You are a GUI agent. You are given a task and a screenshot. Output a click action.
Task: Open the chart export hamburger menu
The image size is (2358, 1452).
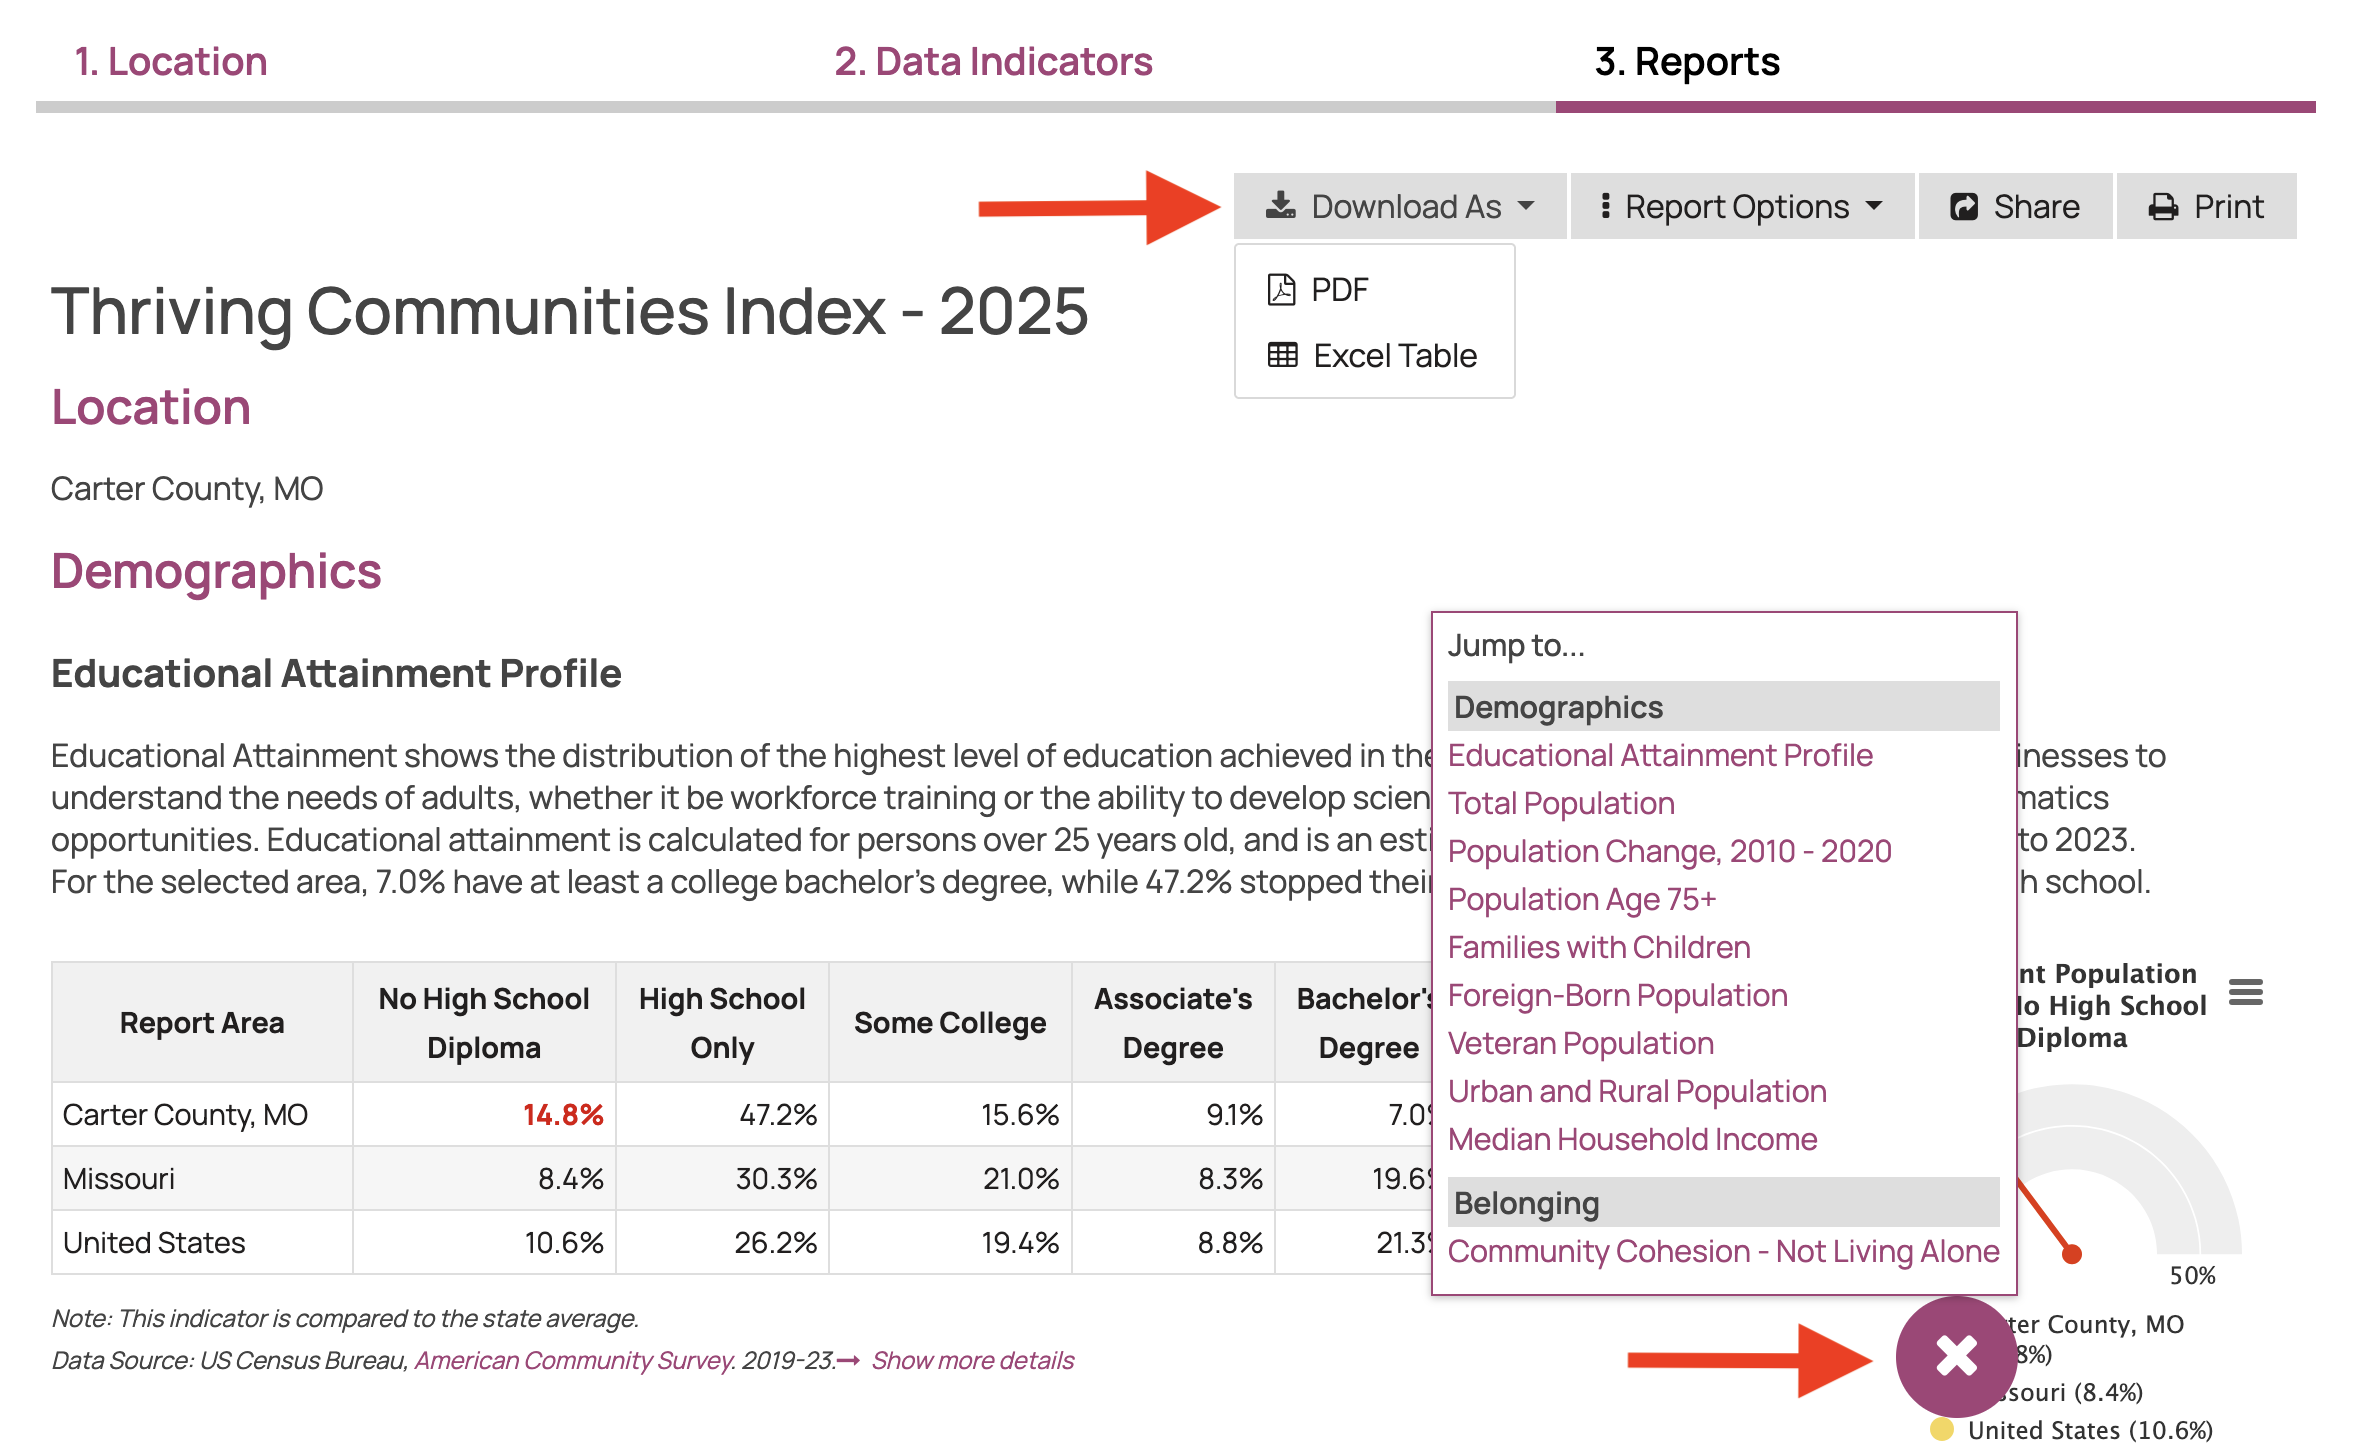click(2245, 991)
